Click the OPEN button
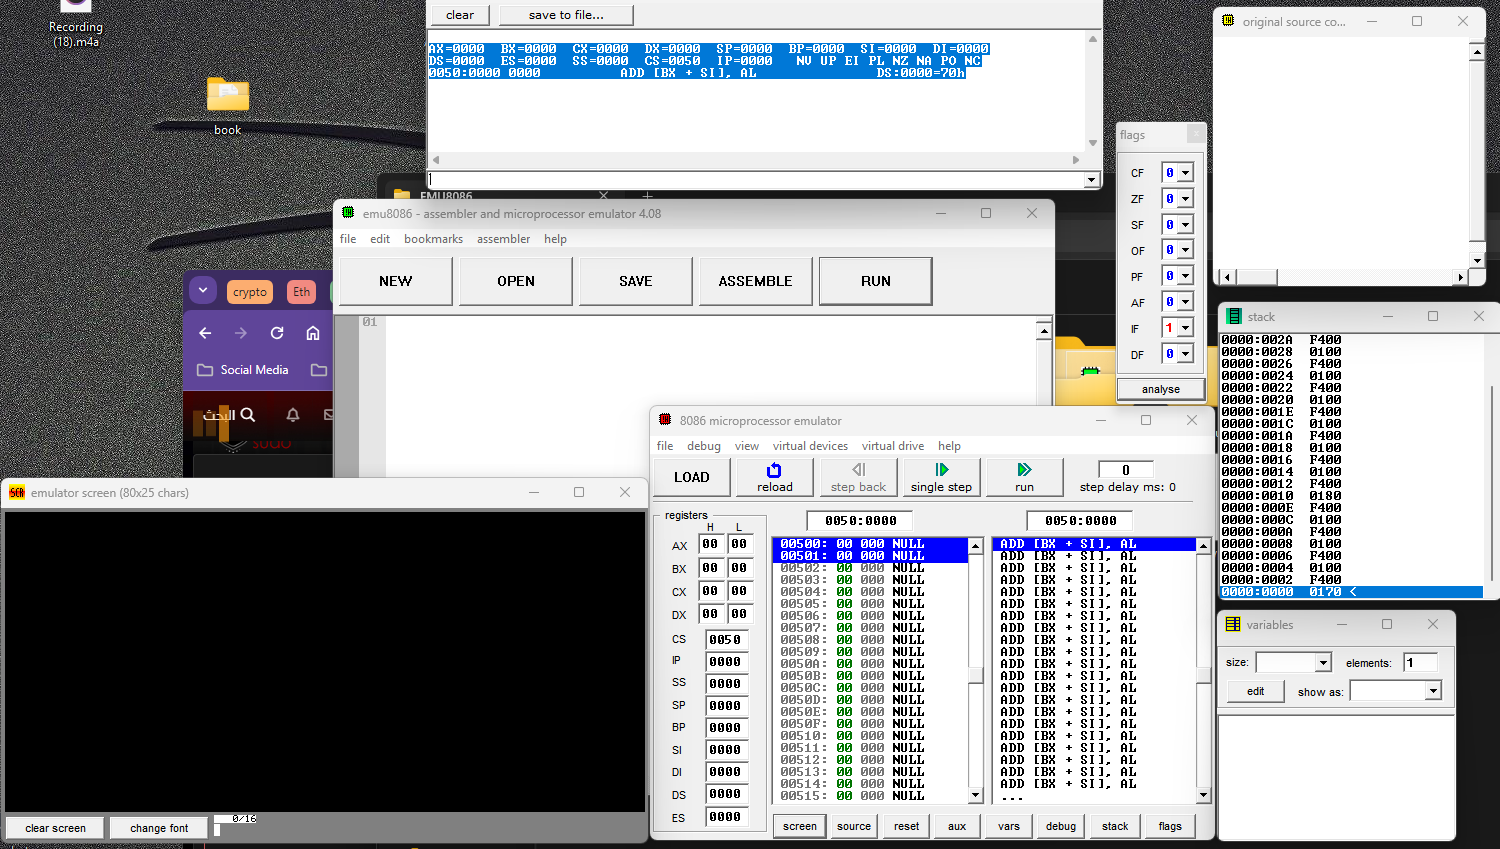This screenshot has width=1500, height=849. (x=516, y=281)
